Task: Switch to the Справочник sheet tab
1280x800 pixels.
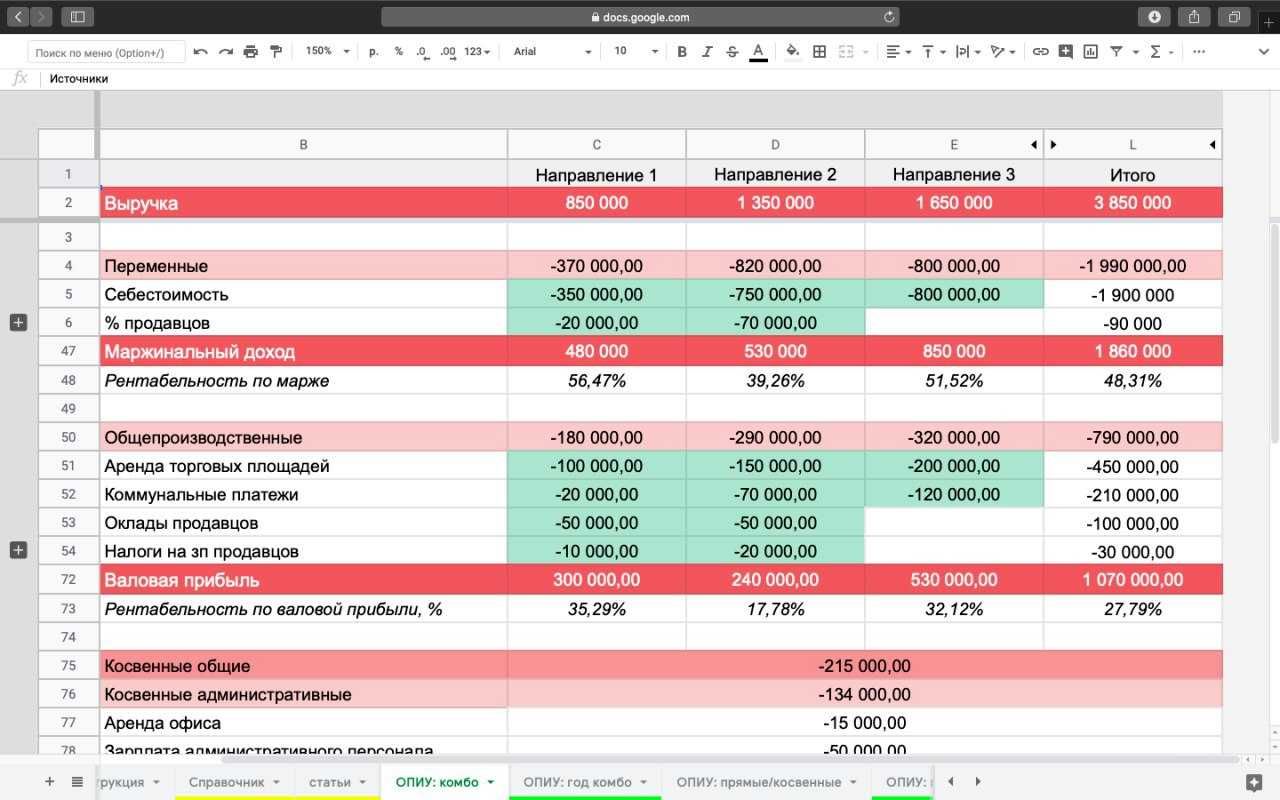Action: [235, 782]
